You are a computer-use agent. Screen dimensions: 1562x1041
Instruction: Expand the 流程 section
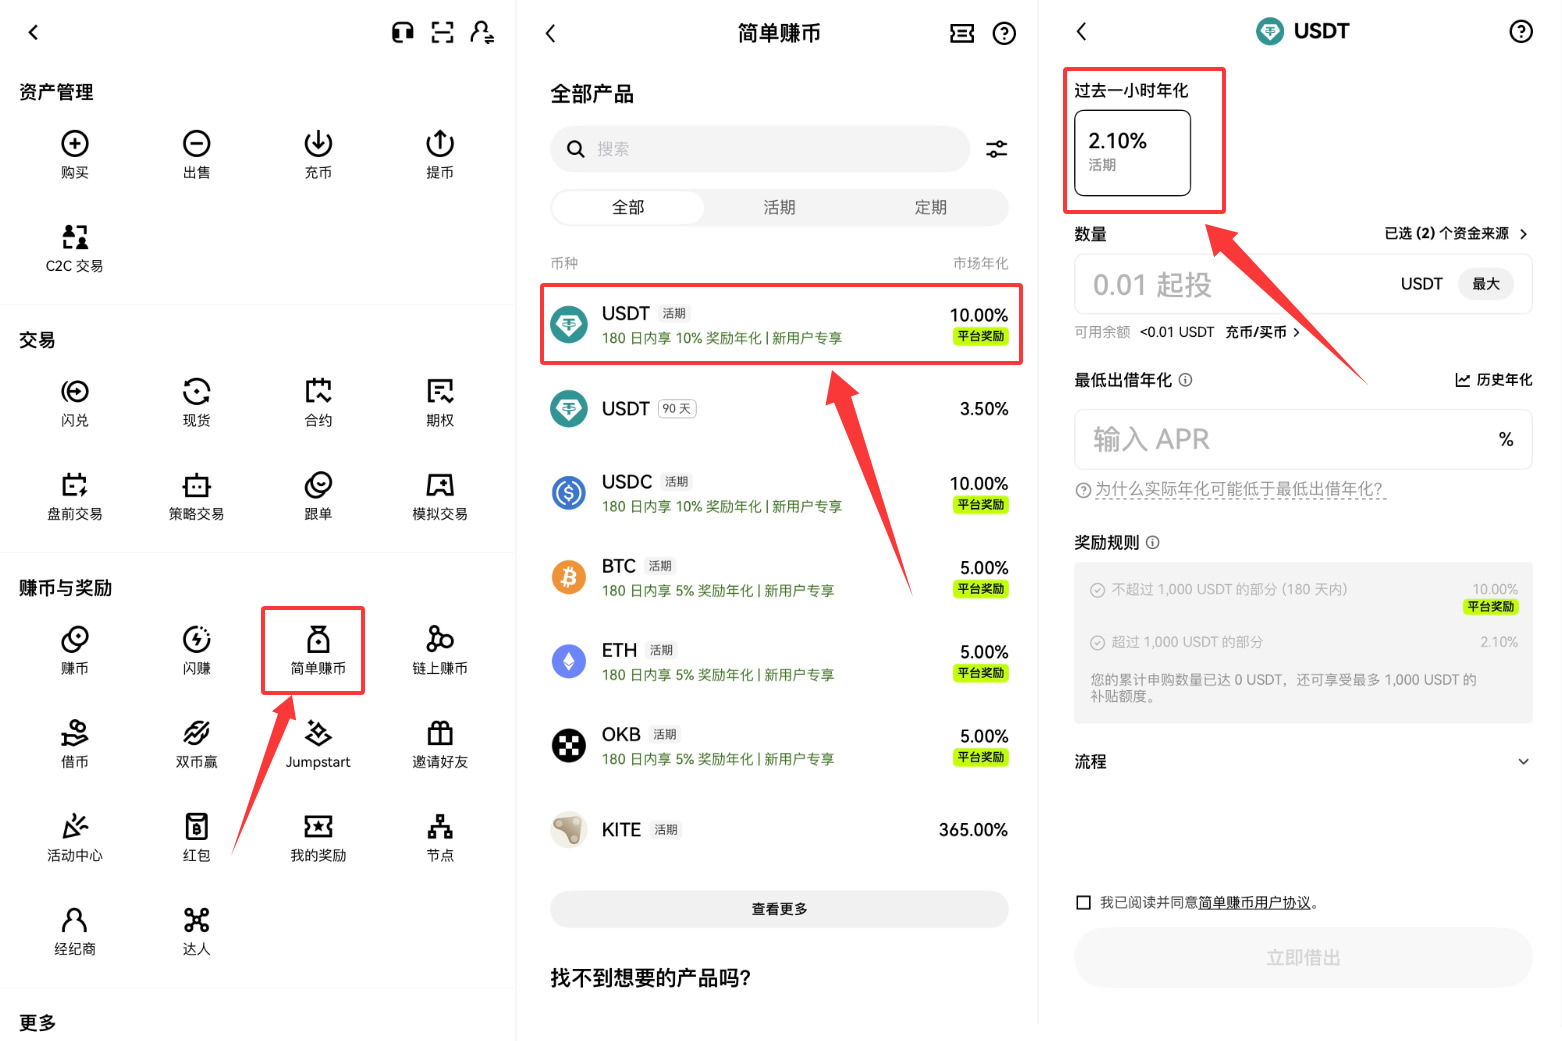tap(1303, 761)
